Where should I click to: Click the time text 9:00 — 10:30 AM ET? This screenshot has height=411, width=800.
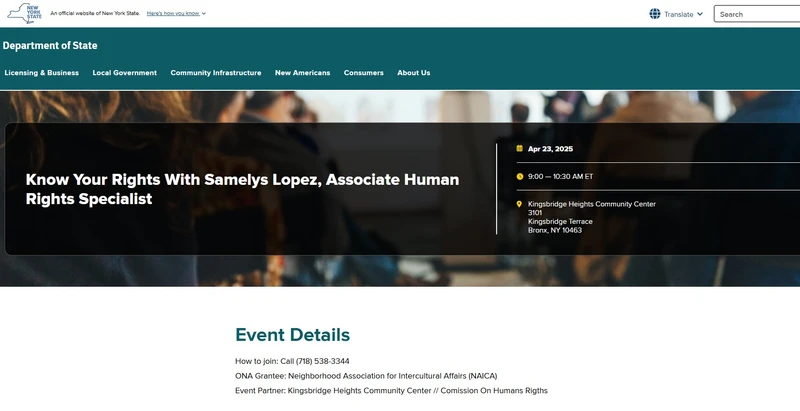[560, 176]
